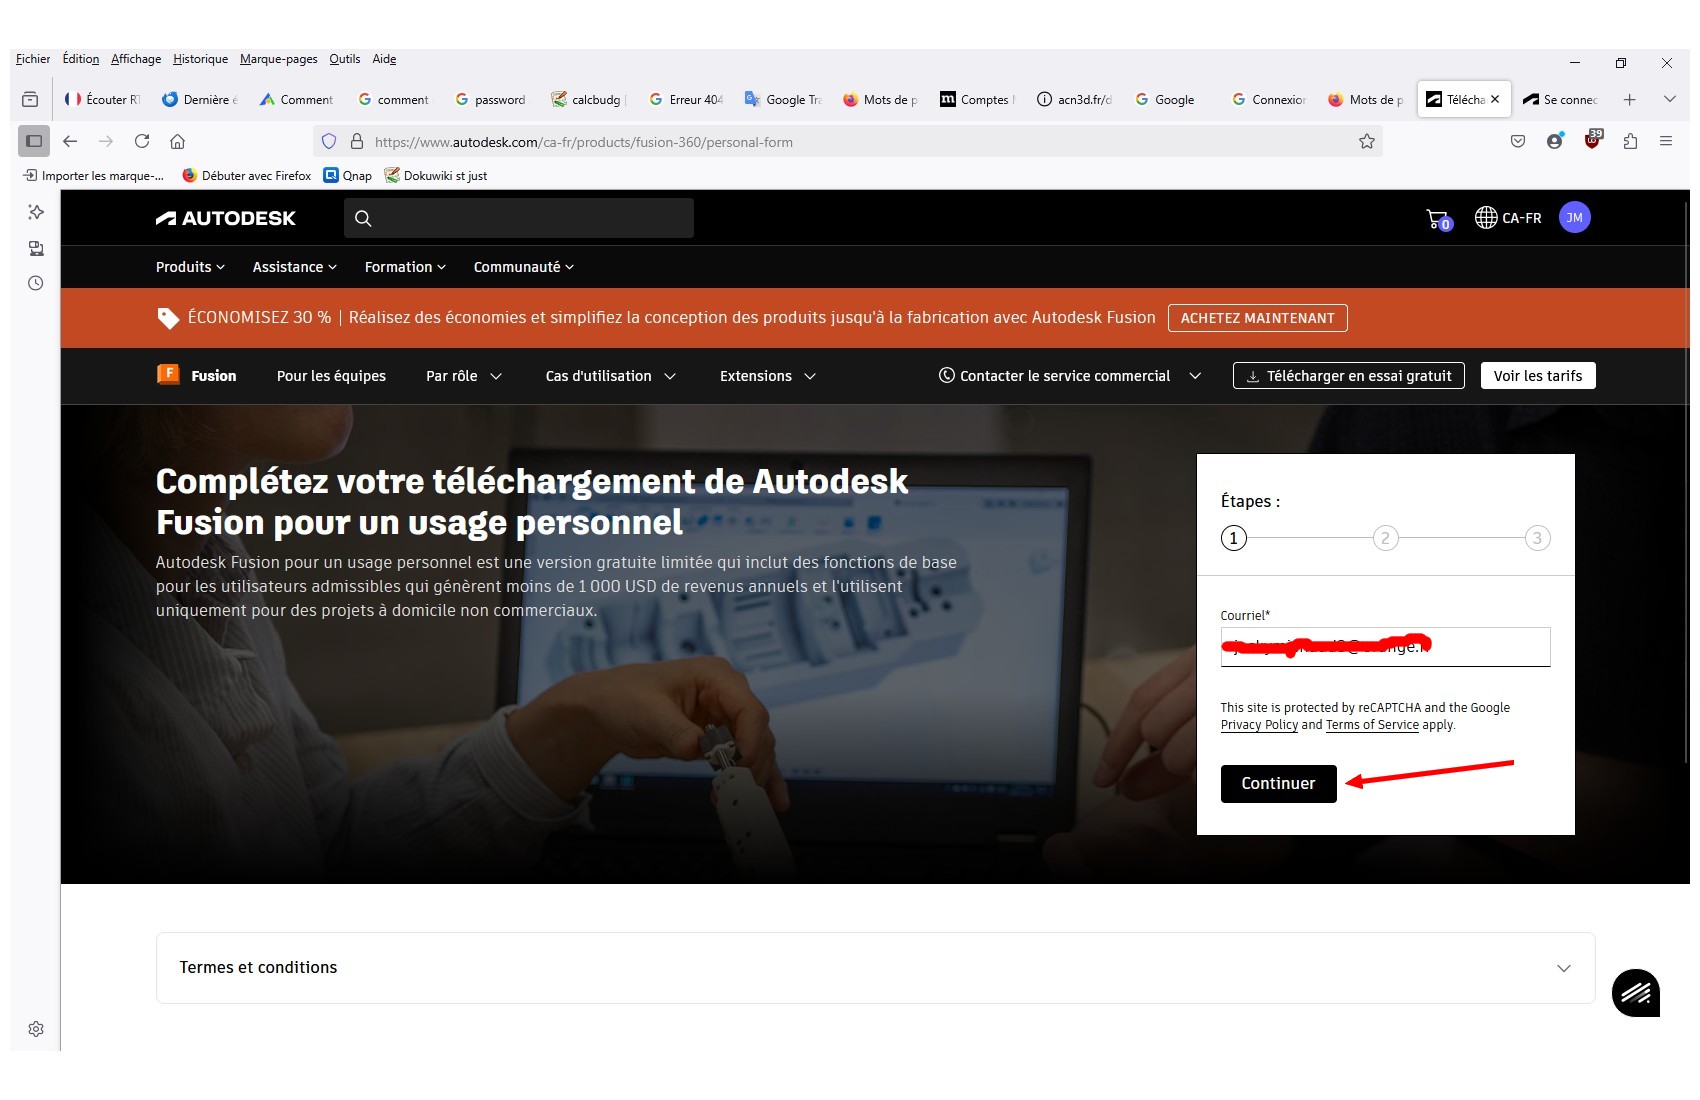Expand the Par rôle dropdown
Screen dimensions: 1700x1100
point(464,376)
